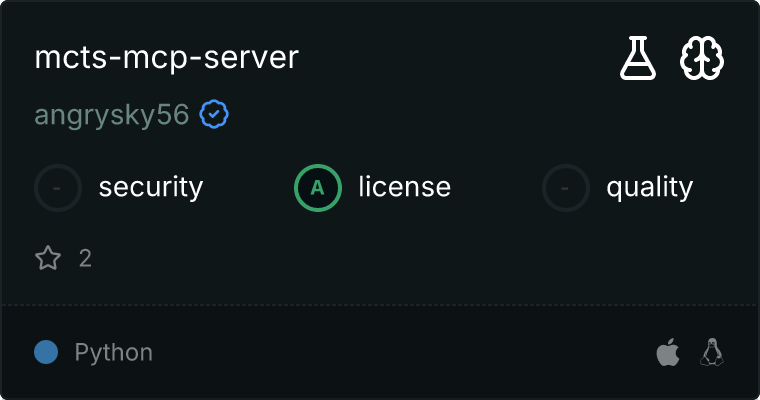Click the empty card area right of star count
760x400 pixels.
tap(400, 259)
